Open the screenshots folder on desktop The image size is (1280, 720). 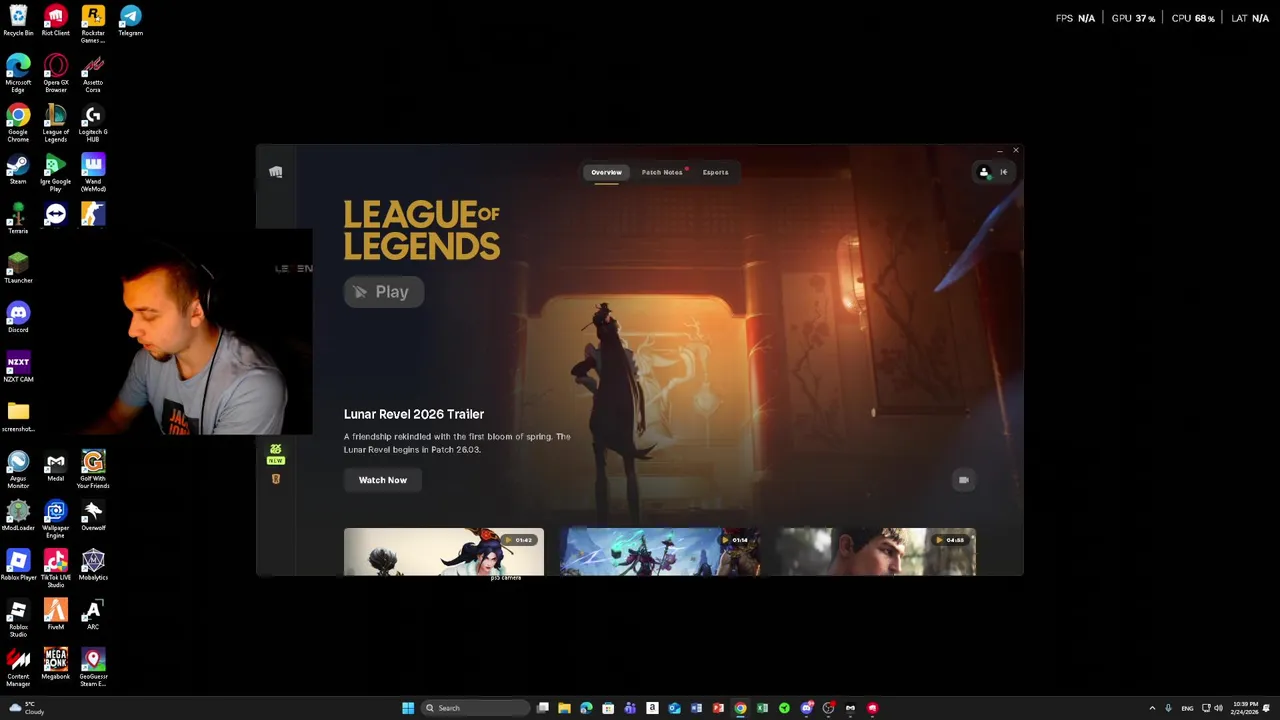(x=18, y=417)
